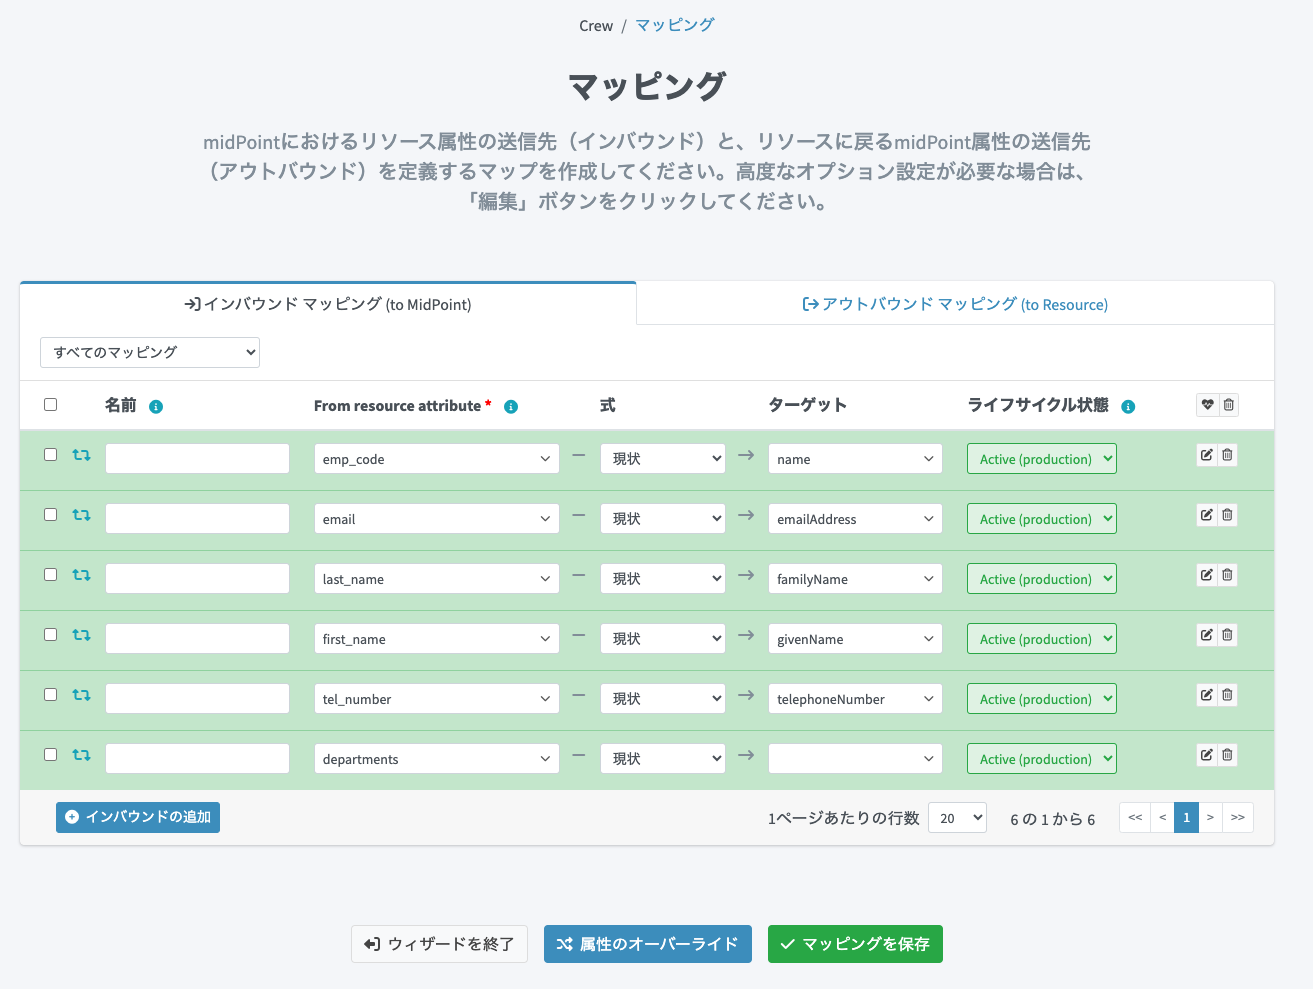Open lifecycle dropdown in first_name row
1313x989 pixels.
[1041, 639]
